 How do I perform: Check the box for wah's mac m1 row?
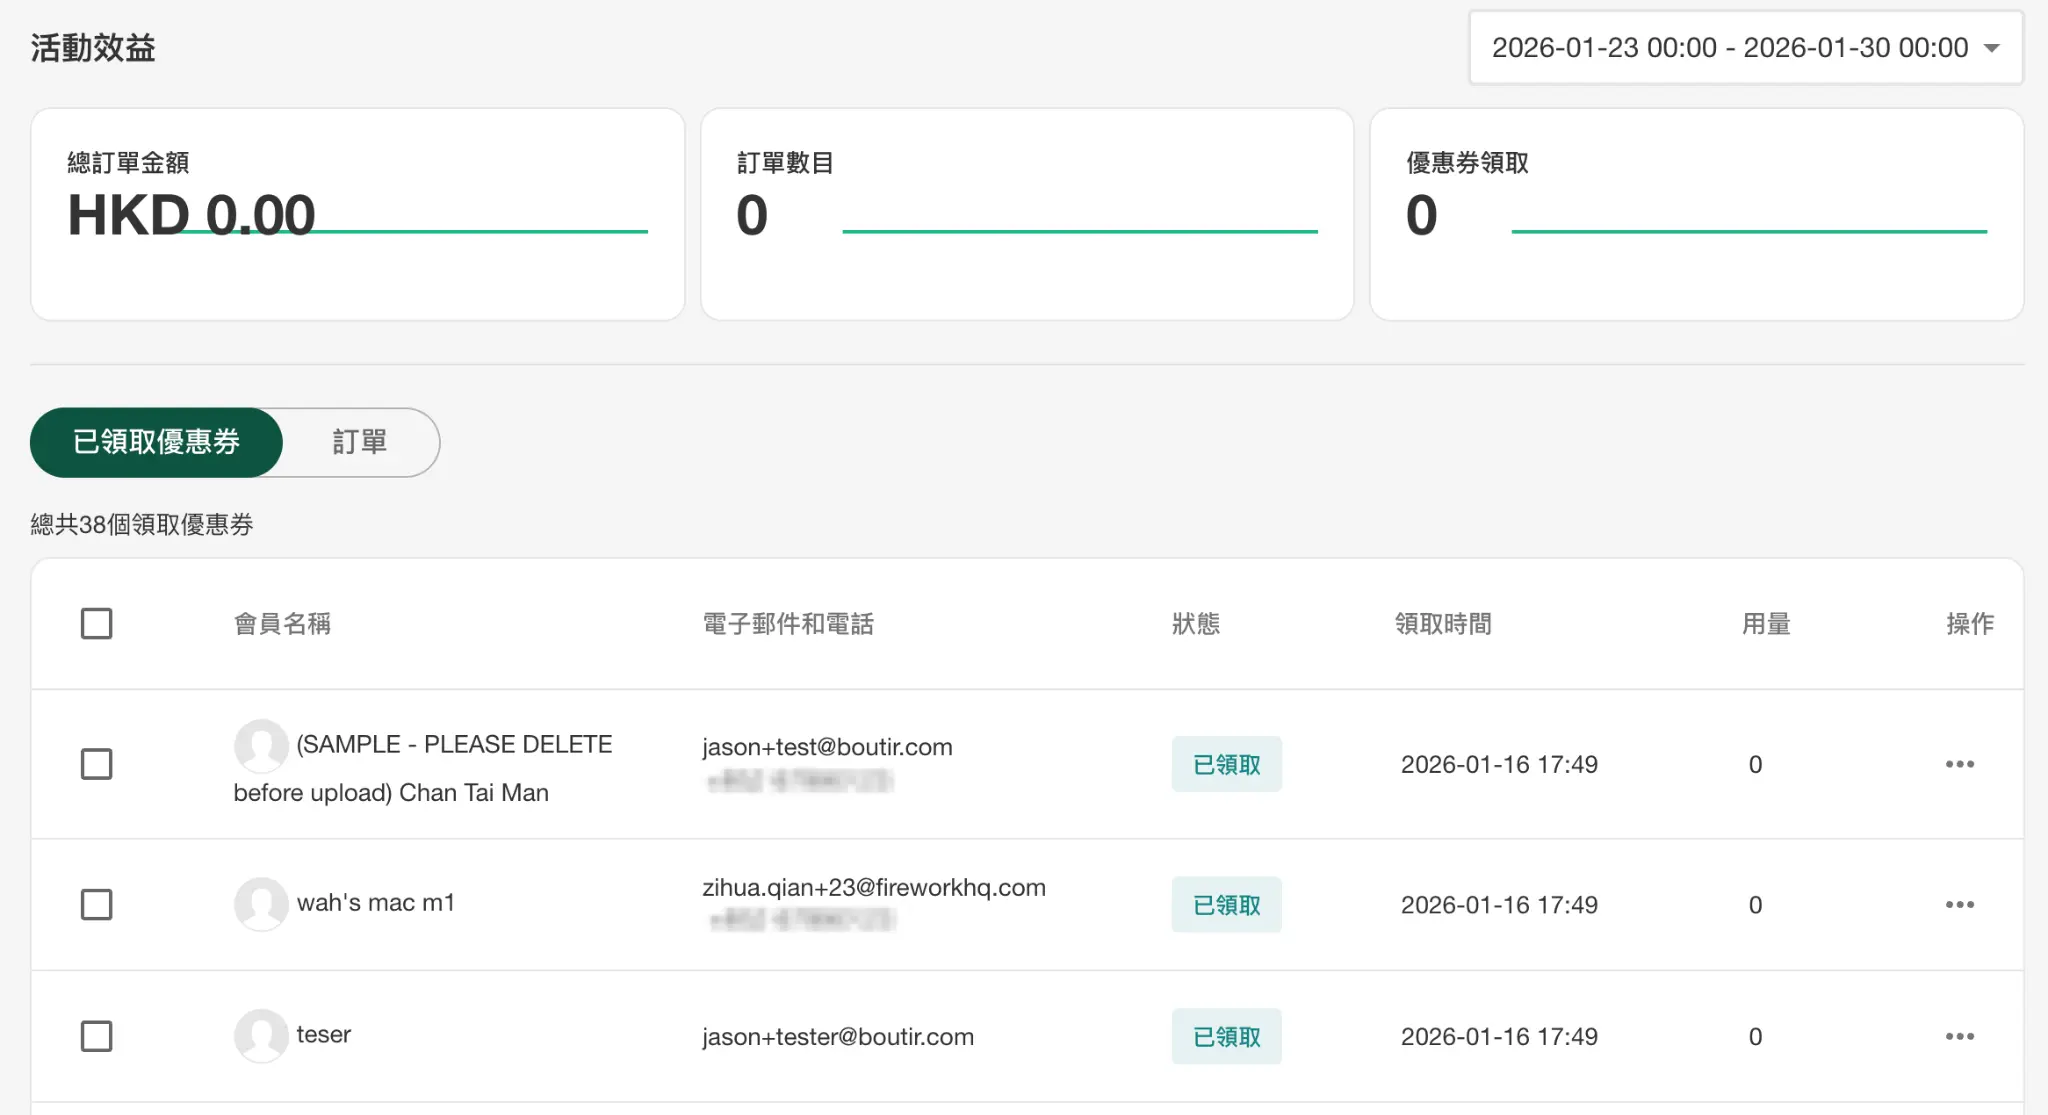(x=97, y=904)
